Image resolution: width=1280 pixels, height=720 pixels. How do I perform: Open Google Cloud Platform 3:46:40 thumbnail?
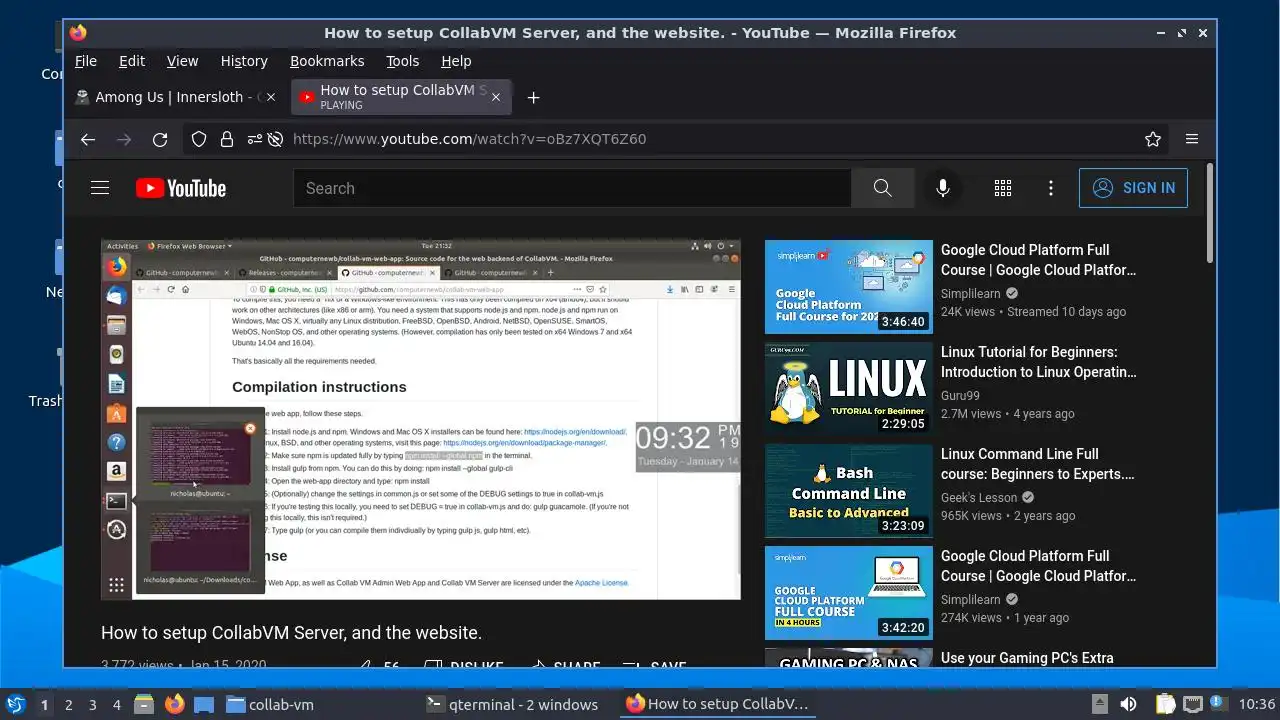[849, 287]
